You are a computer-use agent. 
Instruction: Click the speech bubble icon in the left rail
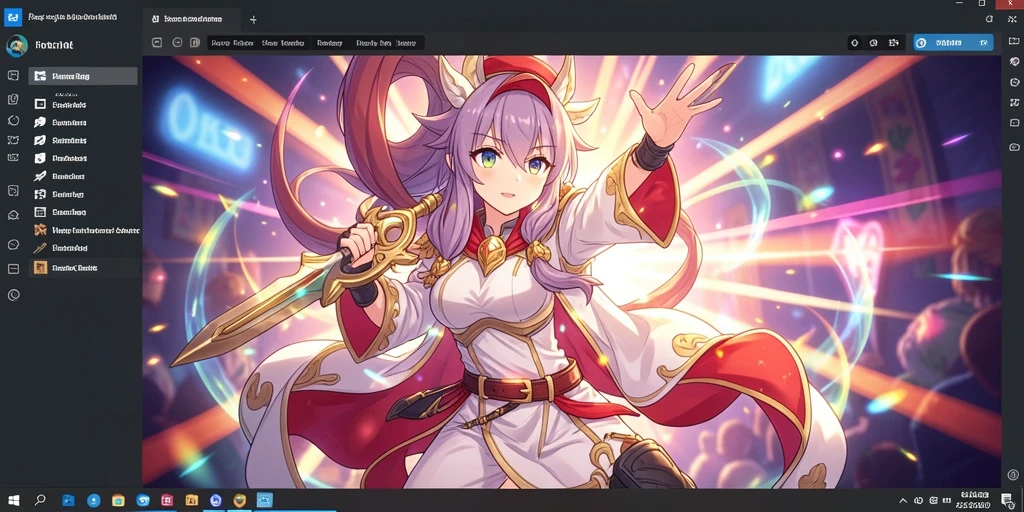coord(13,244)
